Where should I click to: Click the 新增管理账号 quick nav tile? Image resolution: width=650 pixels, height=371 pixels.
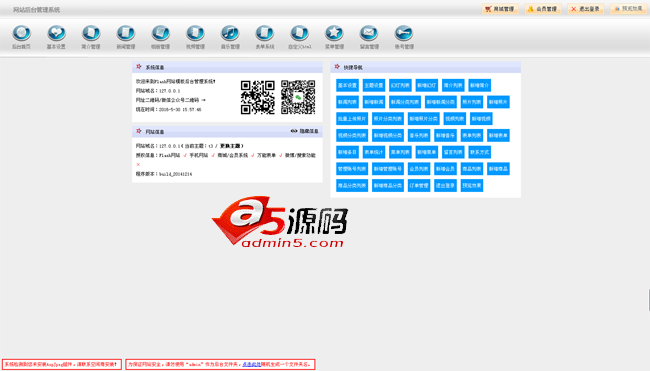(388, 169)
